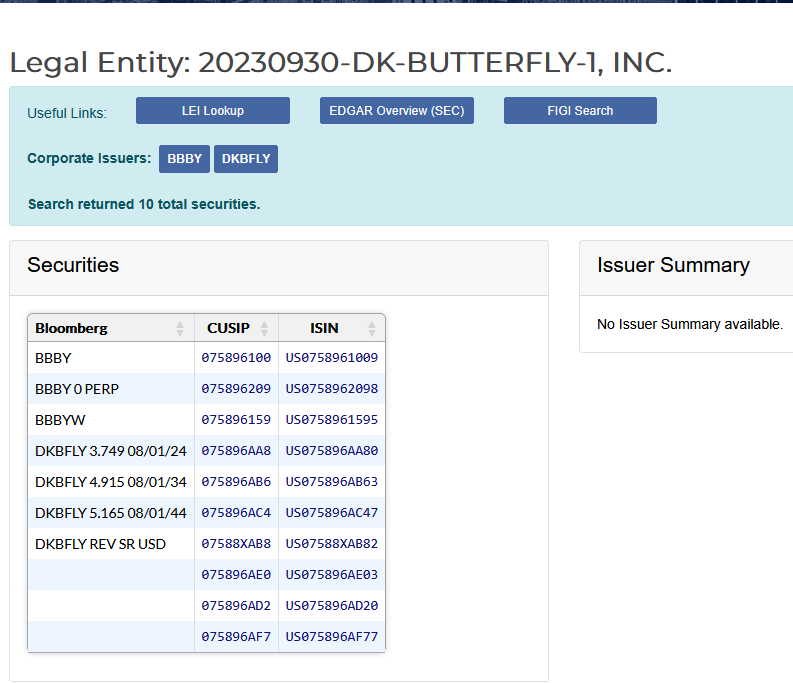Open ISIN US075896AD20 link
This screenshot has width=793, height=683.
click(332, 606)
